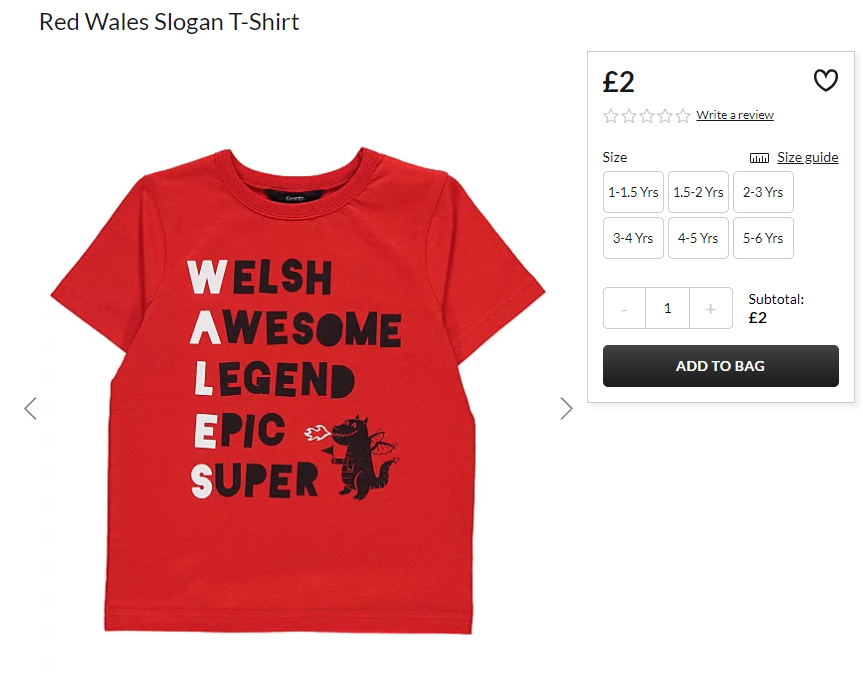Select size 2-3 Yrs
Screen dimensions: 863x681
[763, 192]
